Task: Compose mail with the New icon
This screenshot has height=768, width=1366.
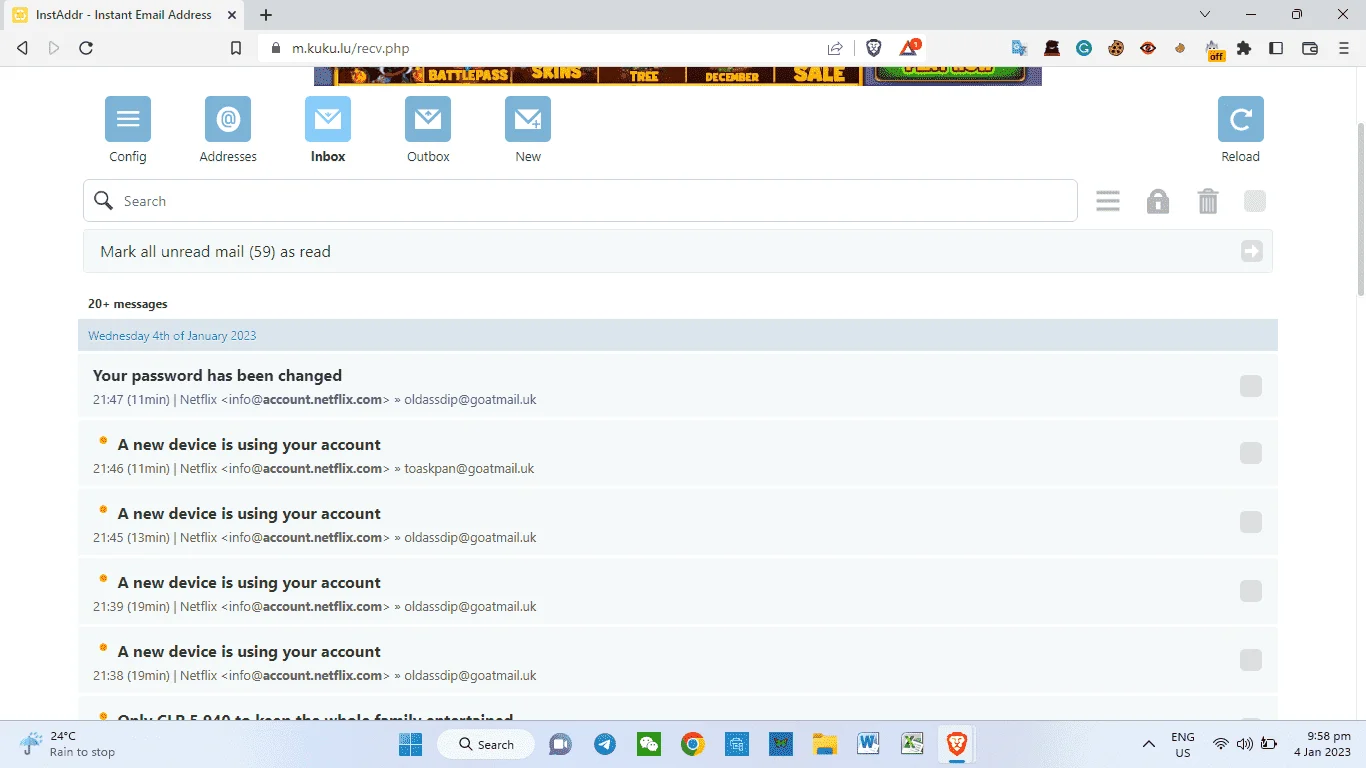Action: (528, 119)
